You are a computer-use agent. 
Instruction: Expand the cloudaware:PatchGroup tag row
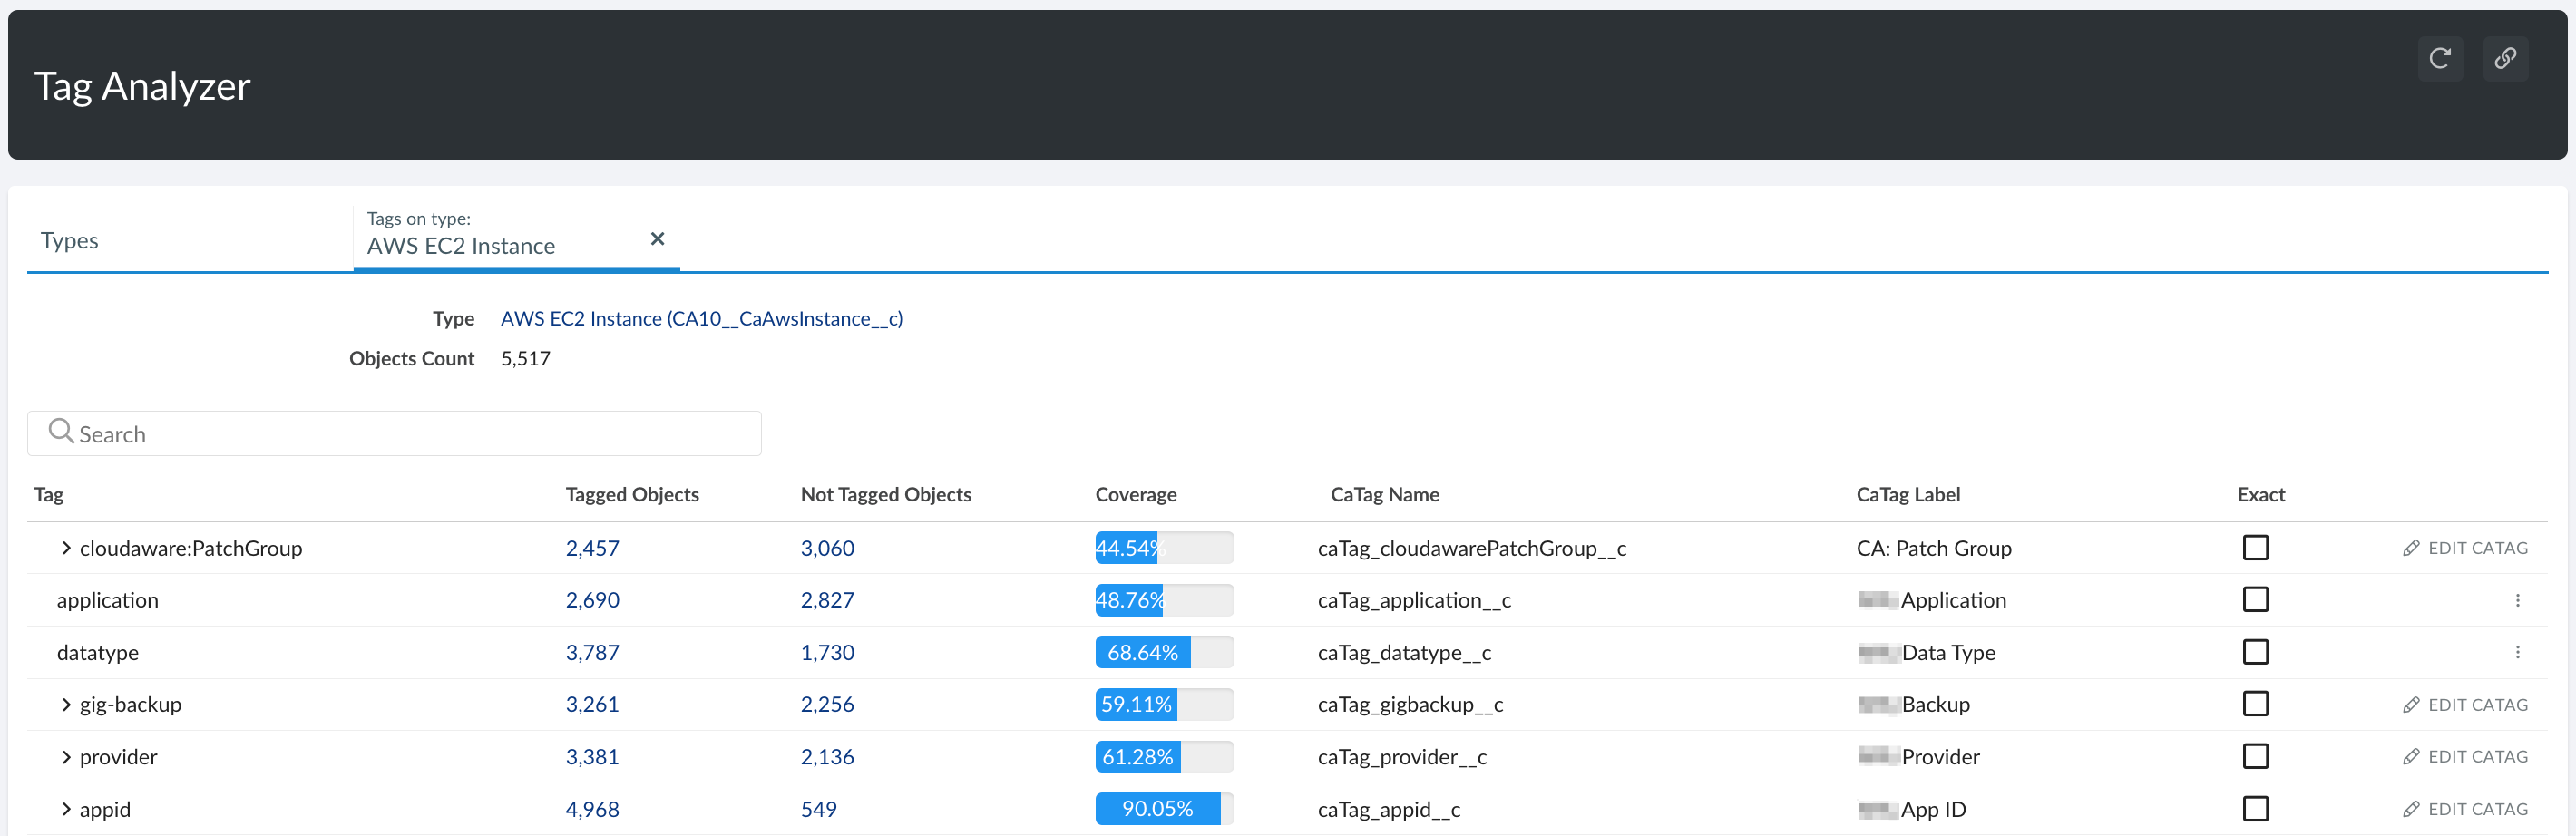(x=66, y=548)
